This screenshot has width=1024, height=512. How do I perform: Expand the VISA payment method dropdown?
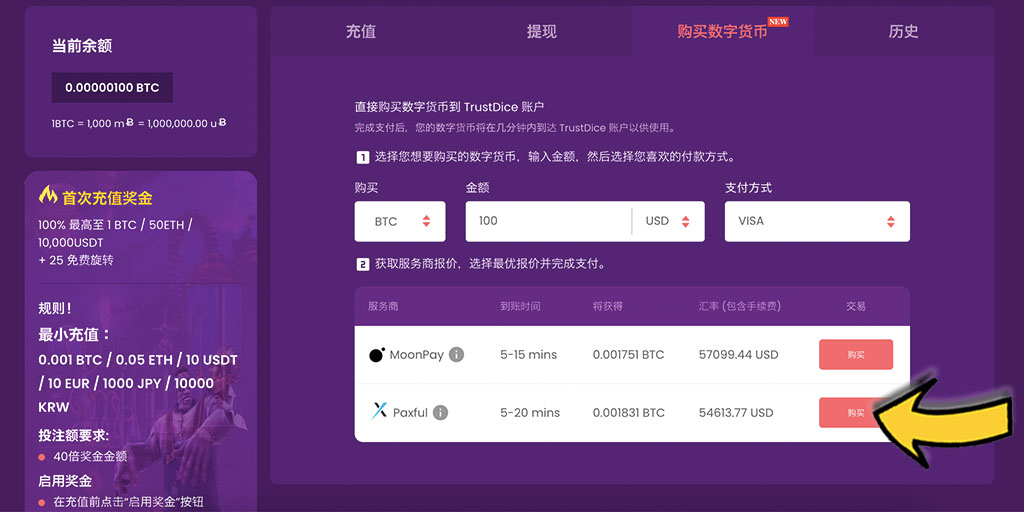(817, 221)
